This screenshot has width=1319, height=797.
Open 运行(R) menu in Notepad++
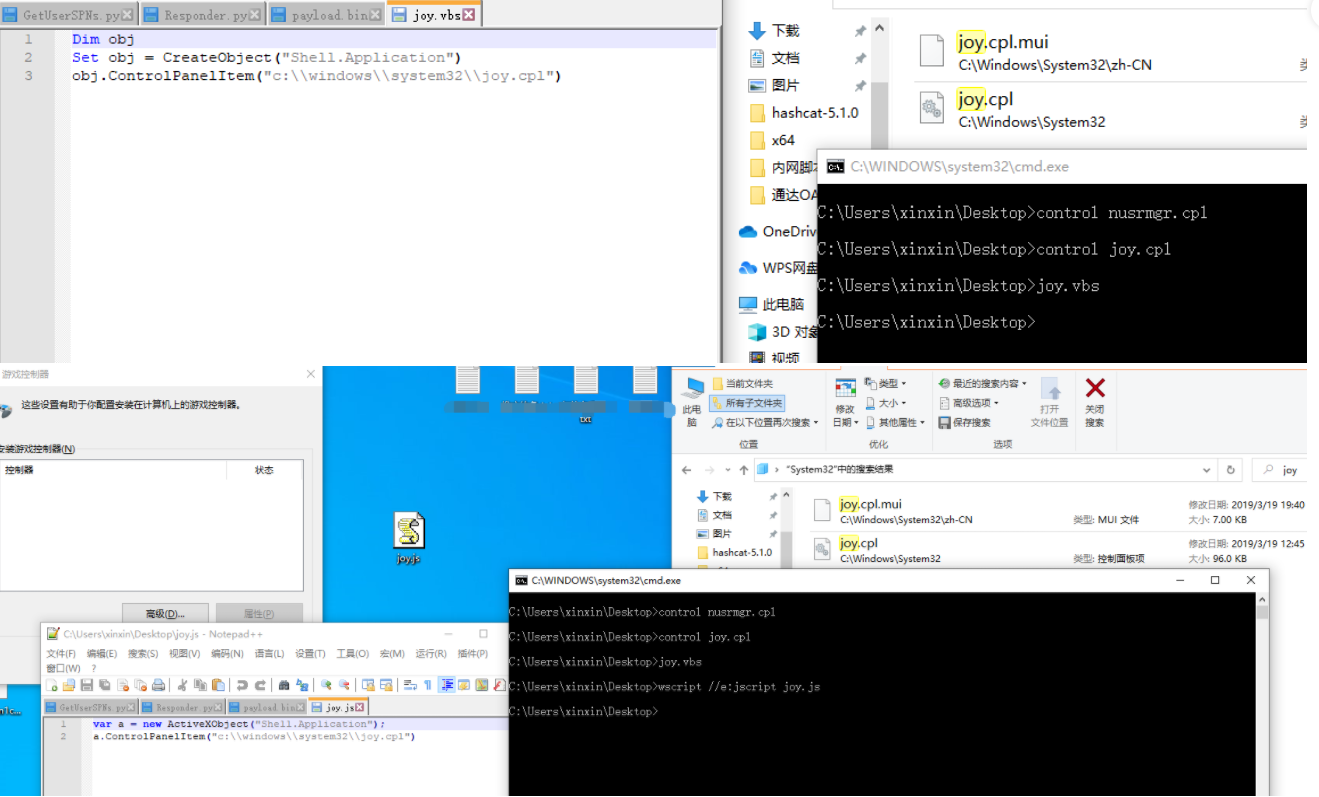tap(431, 654)
